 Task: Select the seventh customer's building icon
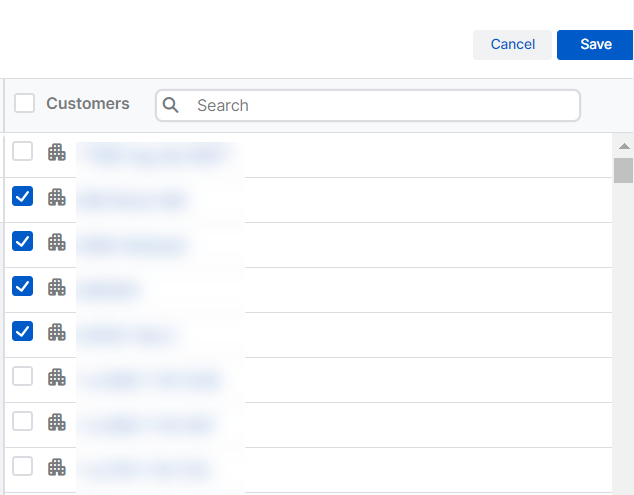pos(57,422)
